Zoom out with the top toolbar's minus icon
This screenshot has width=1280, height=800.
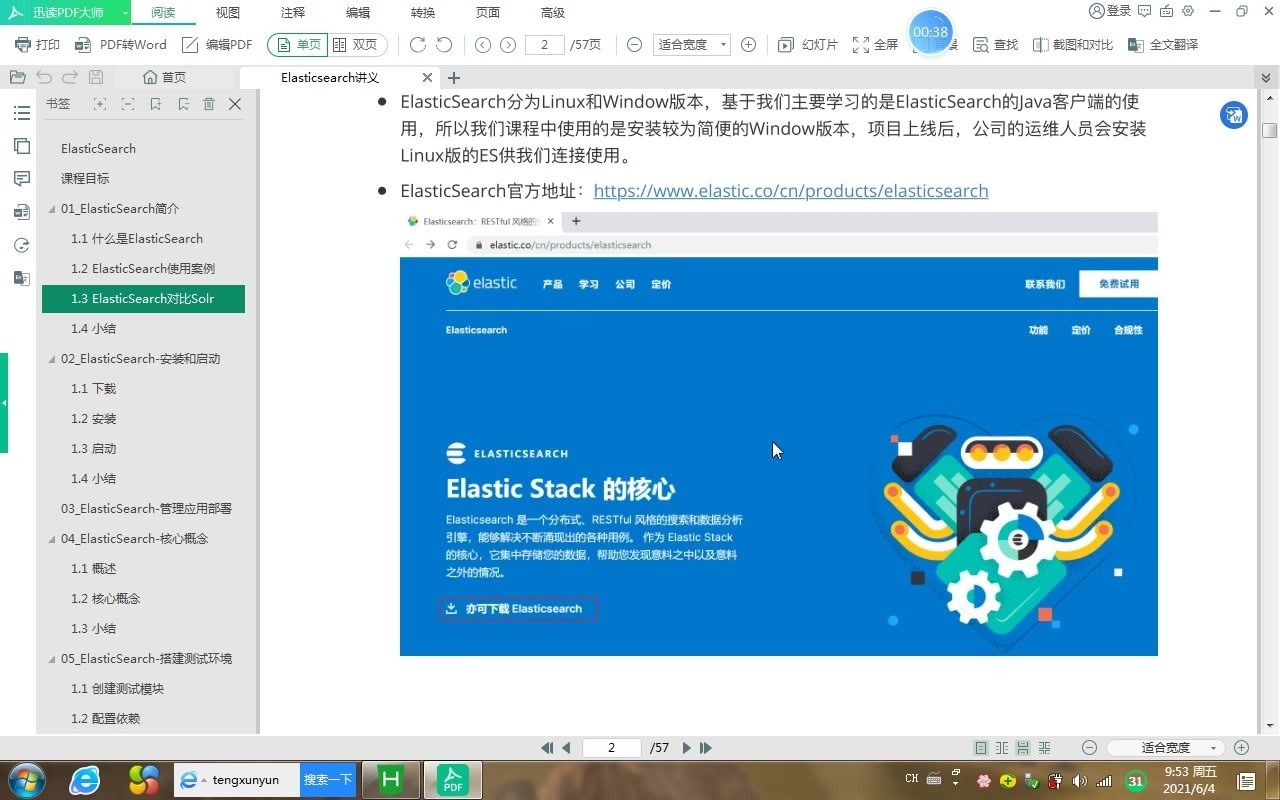pyautogui.click(x=634, y=45)
